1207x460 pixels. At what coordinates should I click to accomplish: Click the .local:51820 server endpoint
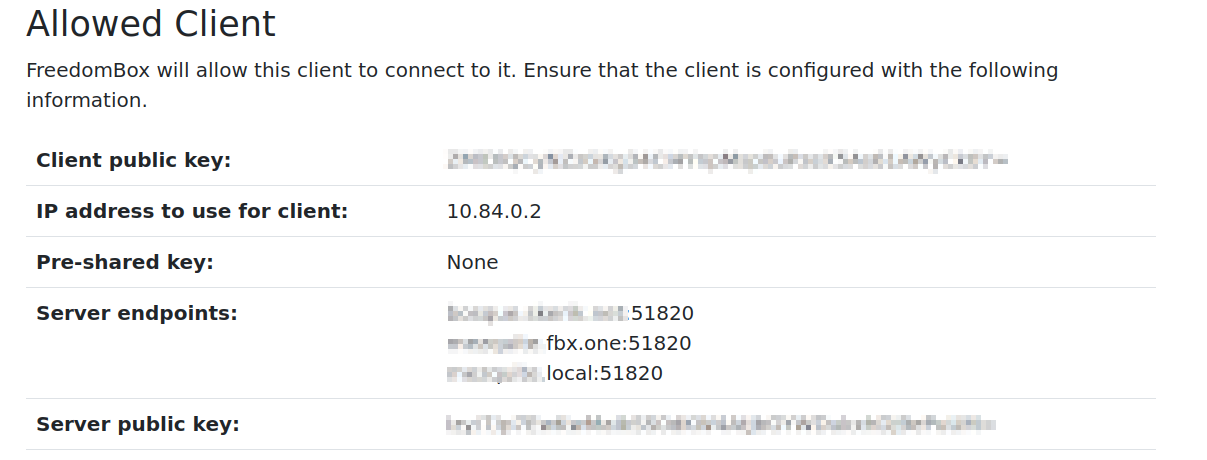(x=555, y=373)
